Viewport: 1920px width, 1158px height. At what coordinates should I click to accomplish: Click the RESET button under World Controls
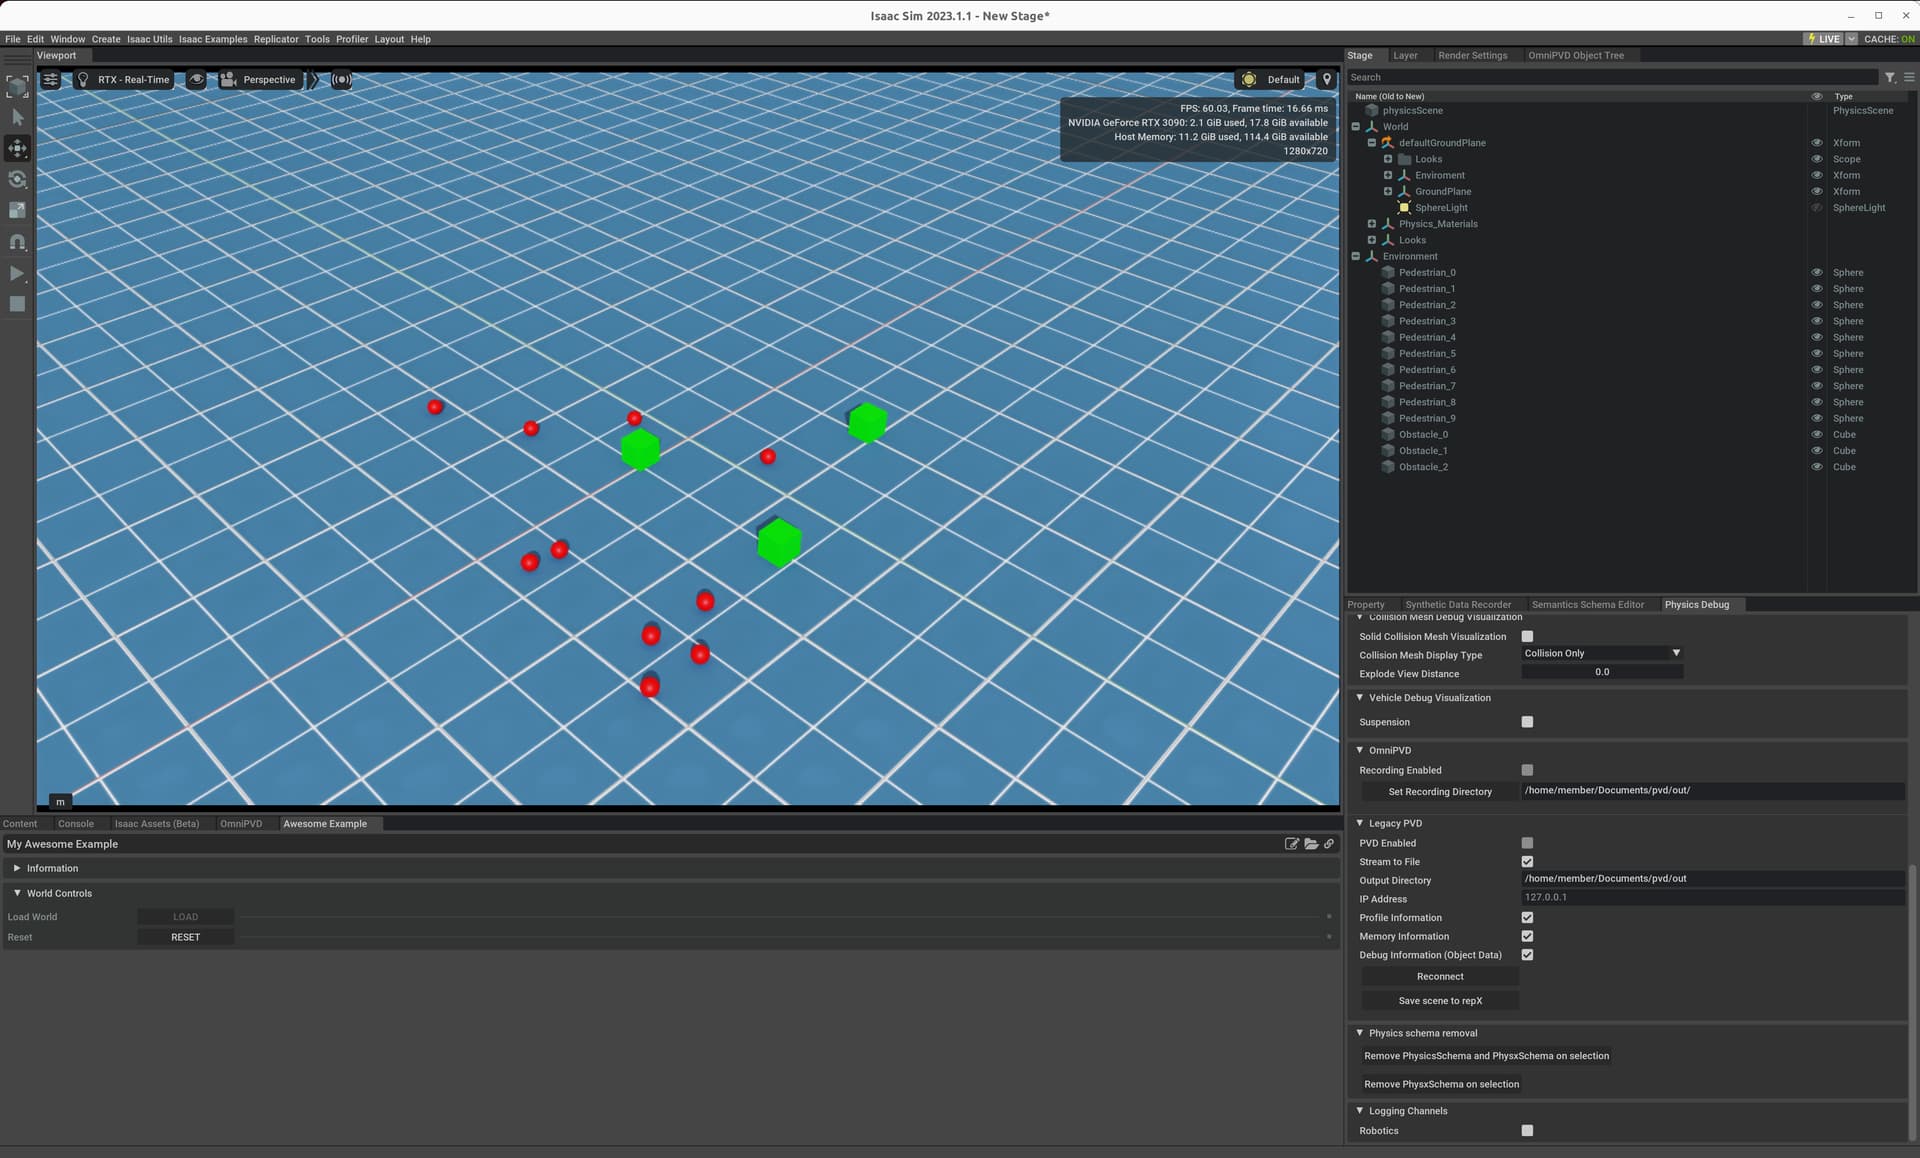point(184,937)
